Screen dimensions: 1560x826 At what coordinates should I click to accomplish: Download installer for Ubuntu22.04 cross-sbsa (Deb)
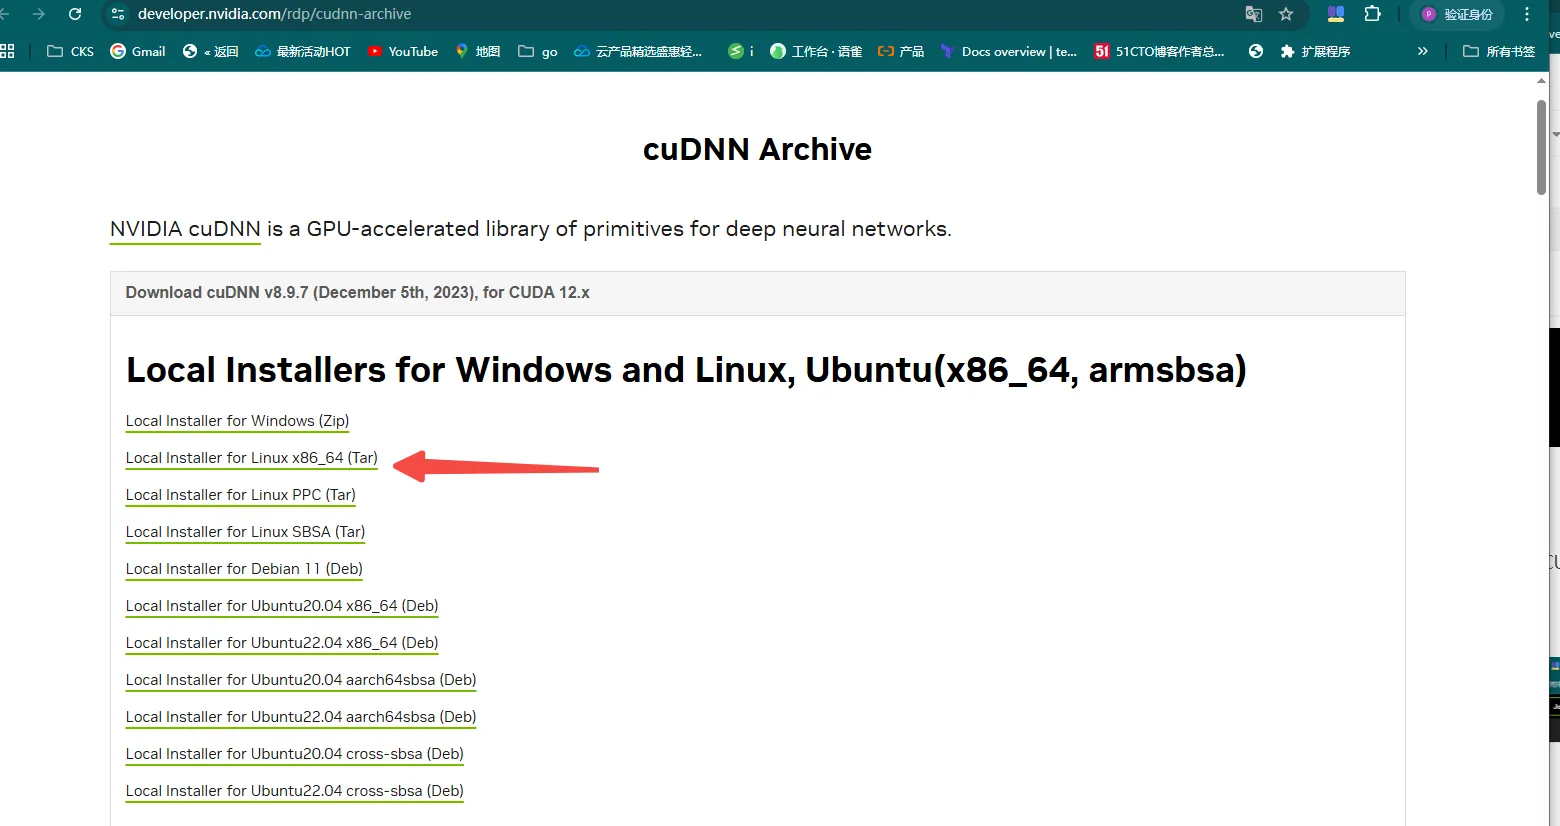(x=295, y=791)
